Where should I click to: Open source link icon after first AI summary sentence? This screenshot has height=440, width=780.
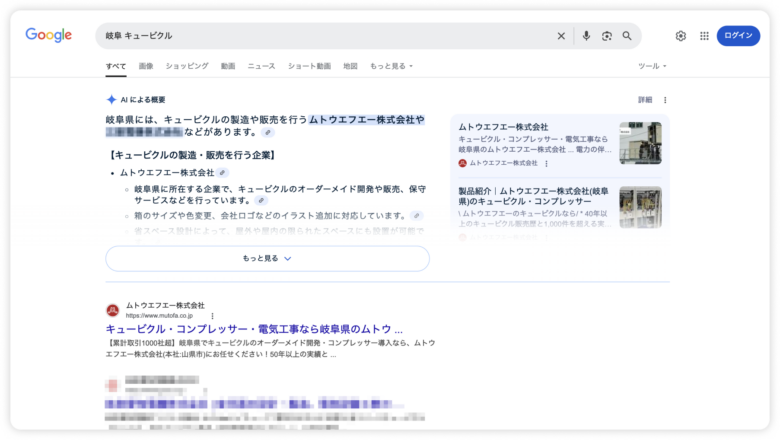pos(268,132)
